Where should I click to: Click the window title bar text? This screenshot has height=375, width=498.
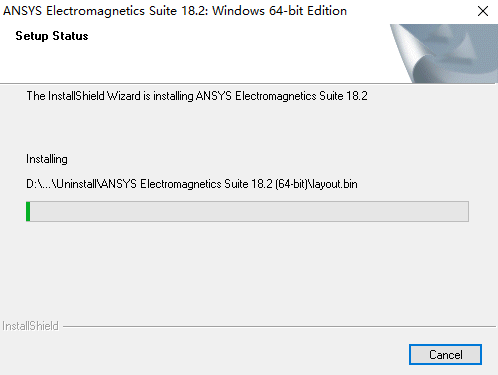click(x=175, y=11)
